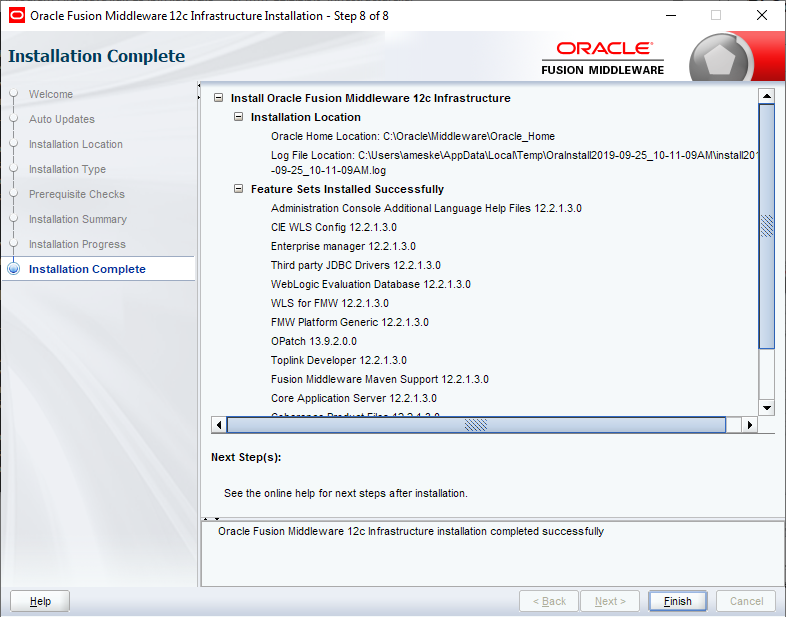Screen dimensions: 786x617
Task: Collapse the Installation Location node
Action: [239, 117]
